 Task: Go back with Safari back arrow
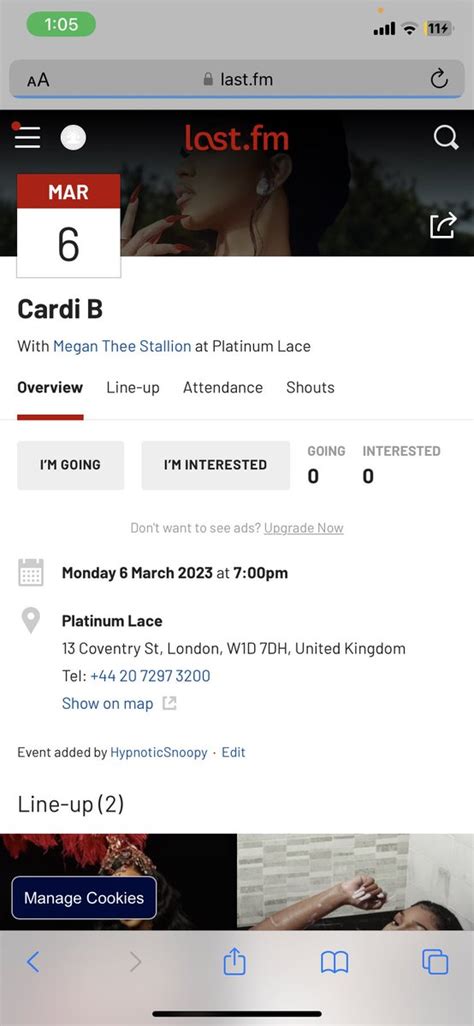pos(33,962)
